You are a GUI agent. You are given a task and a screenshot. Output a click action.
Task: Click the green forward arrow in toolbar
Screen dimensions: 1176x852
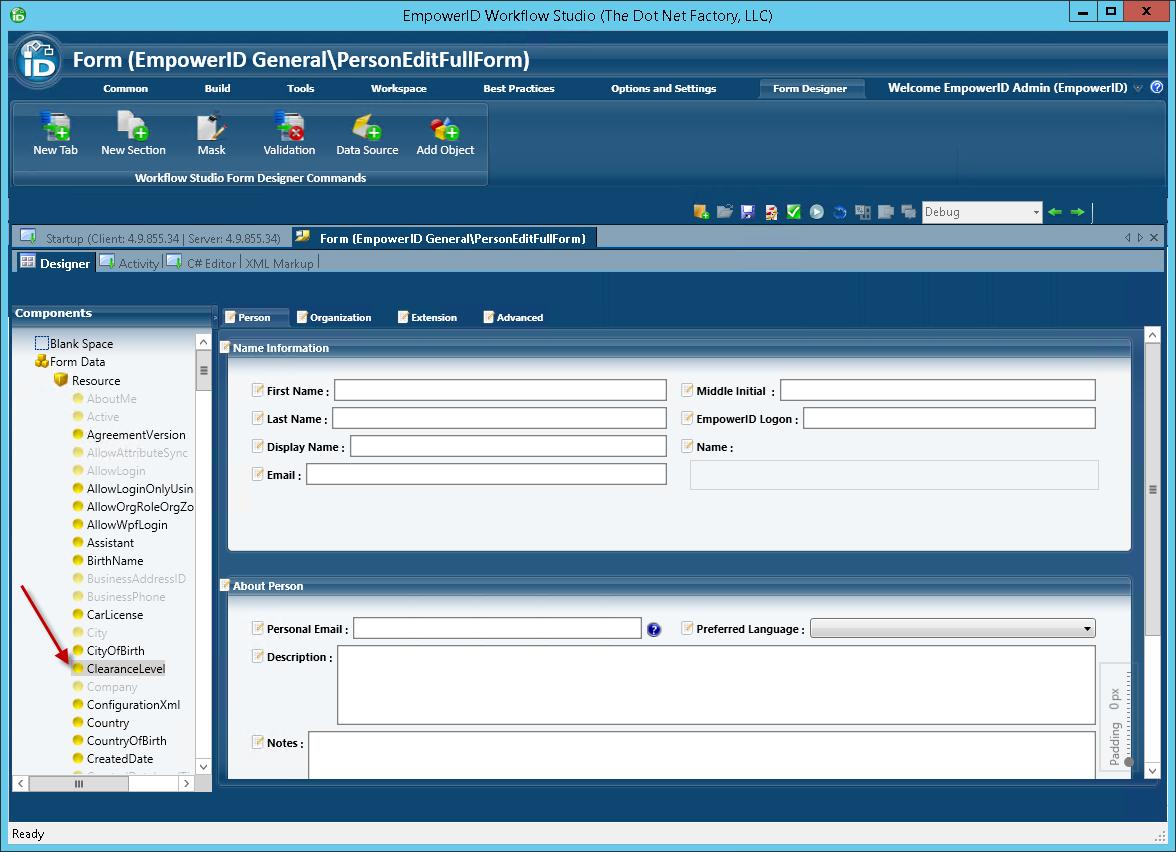[x=1077, y=212]
